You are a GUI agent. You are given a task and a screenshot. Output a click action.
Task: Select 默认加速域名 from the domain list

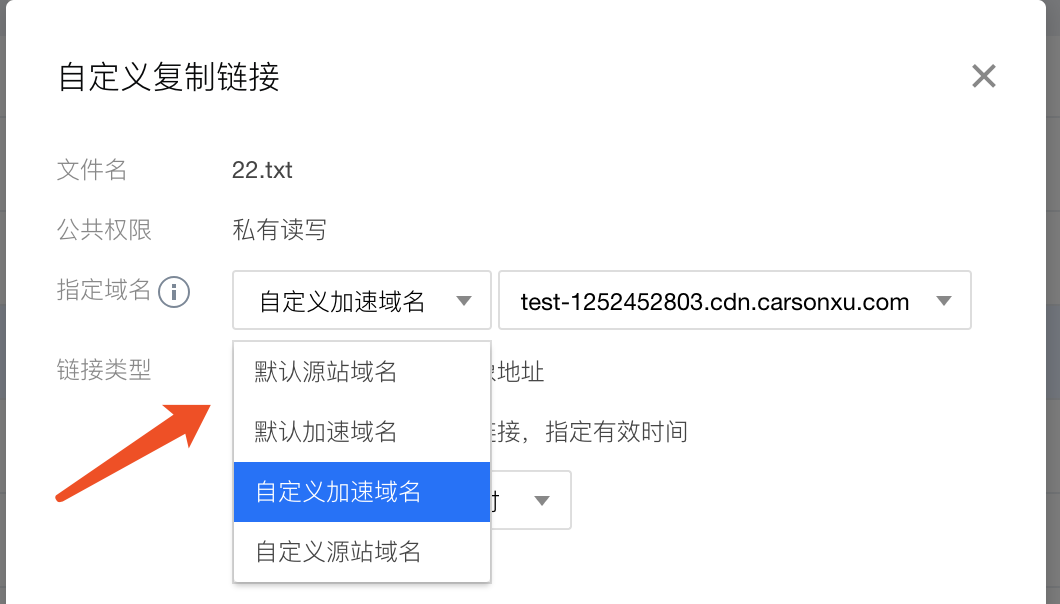[x=320, y=430]
